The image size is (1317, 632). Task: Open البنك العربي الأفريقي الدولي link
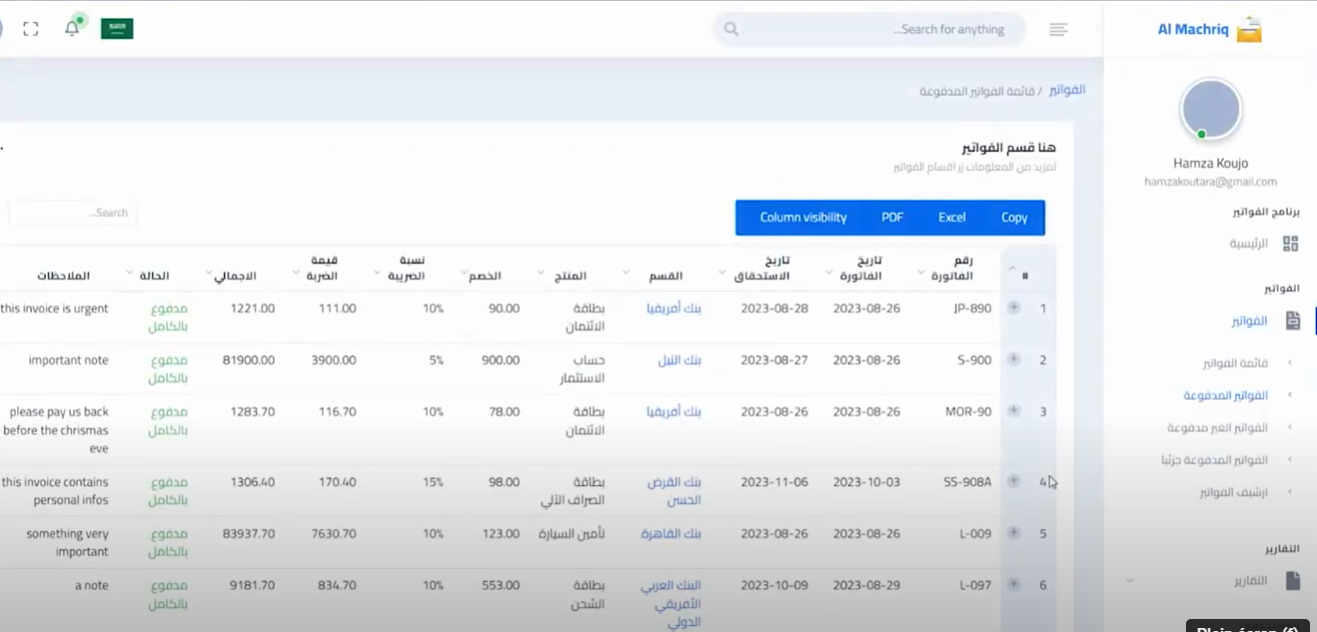(671, 603)
